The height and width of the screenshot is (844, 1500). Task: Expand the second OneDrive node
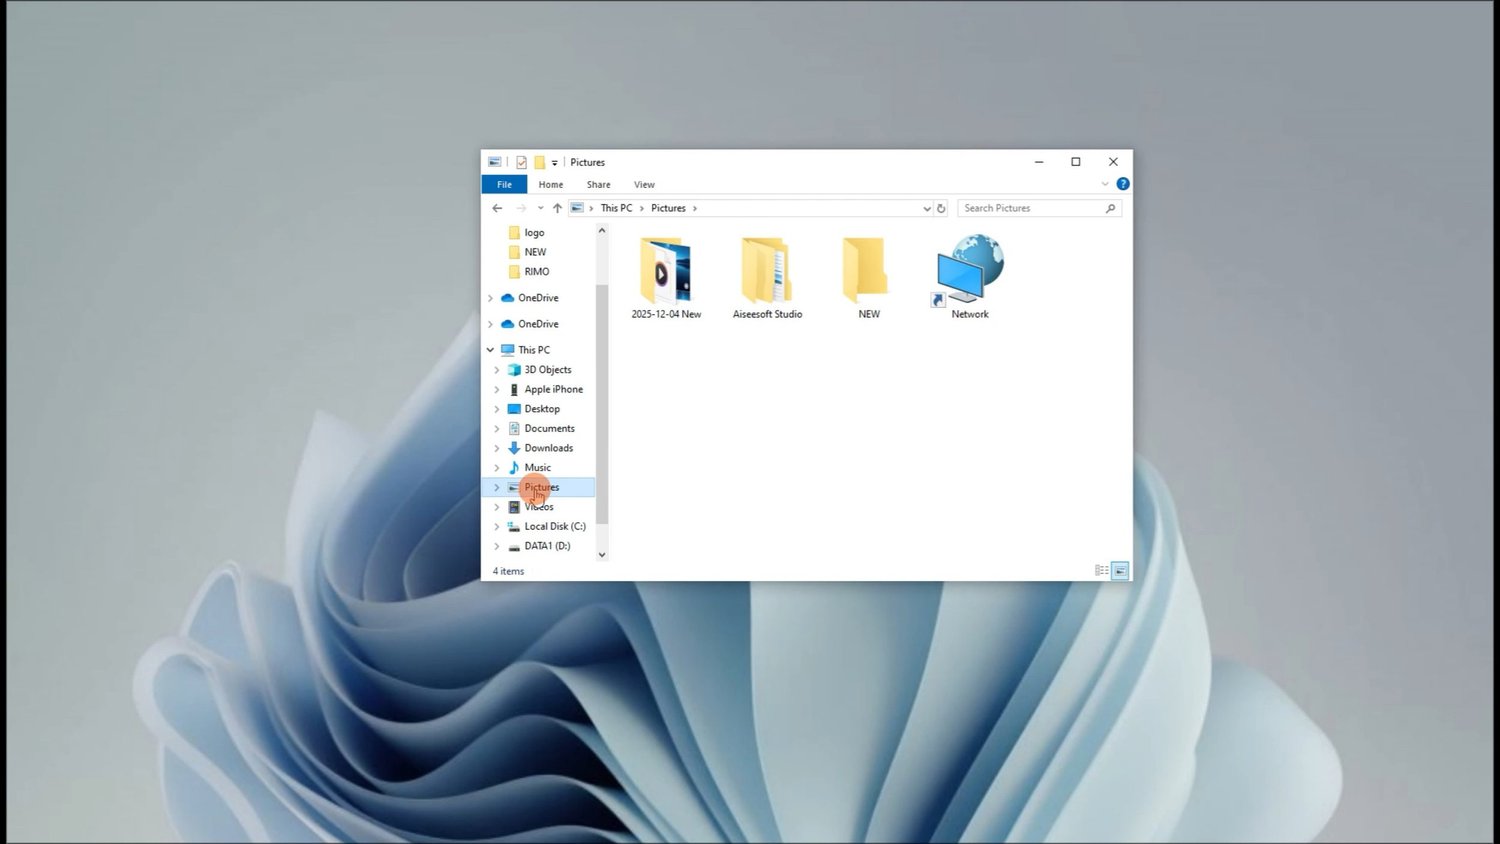coord(490,324)
